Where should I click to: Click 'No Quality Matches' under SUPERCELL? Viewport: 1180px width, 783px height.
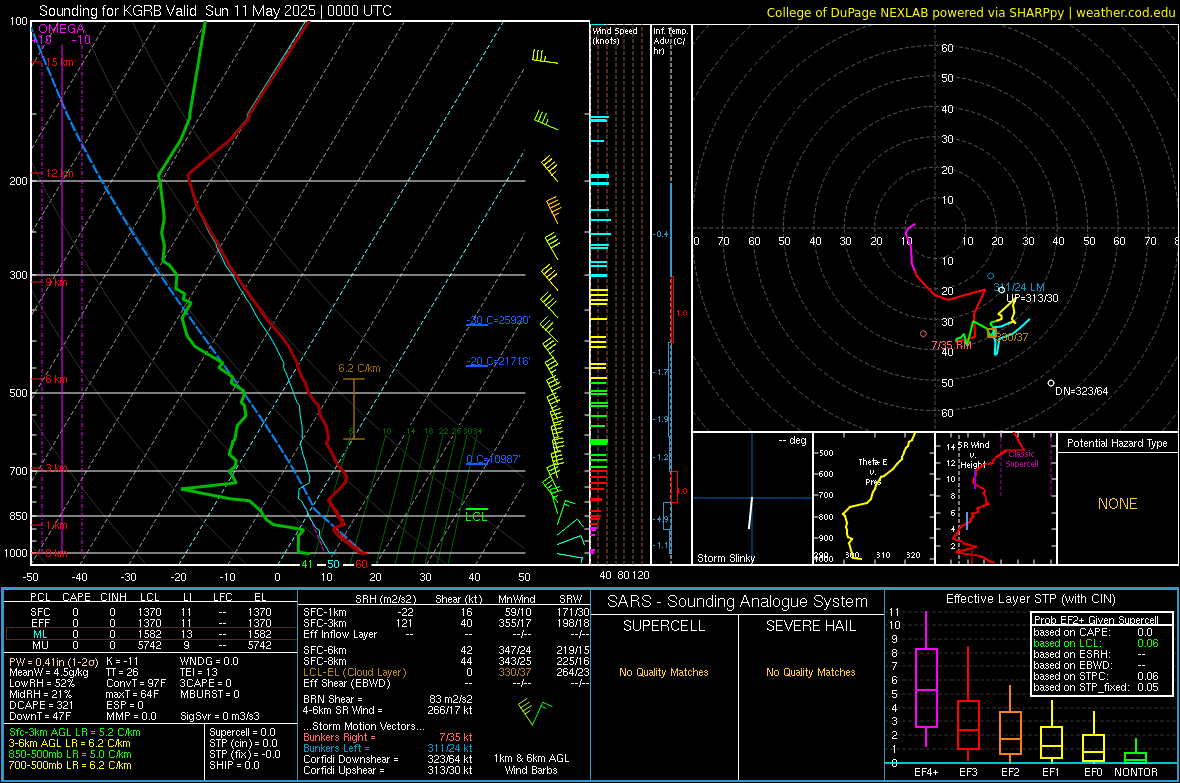click(664, 672)
